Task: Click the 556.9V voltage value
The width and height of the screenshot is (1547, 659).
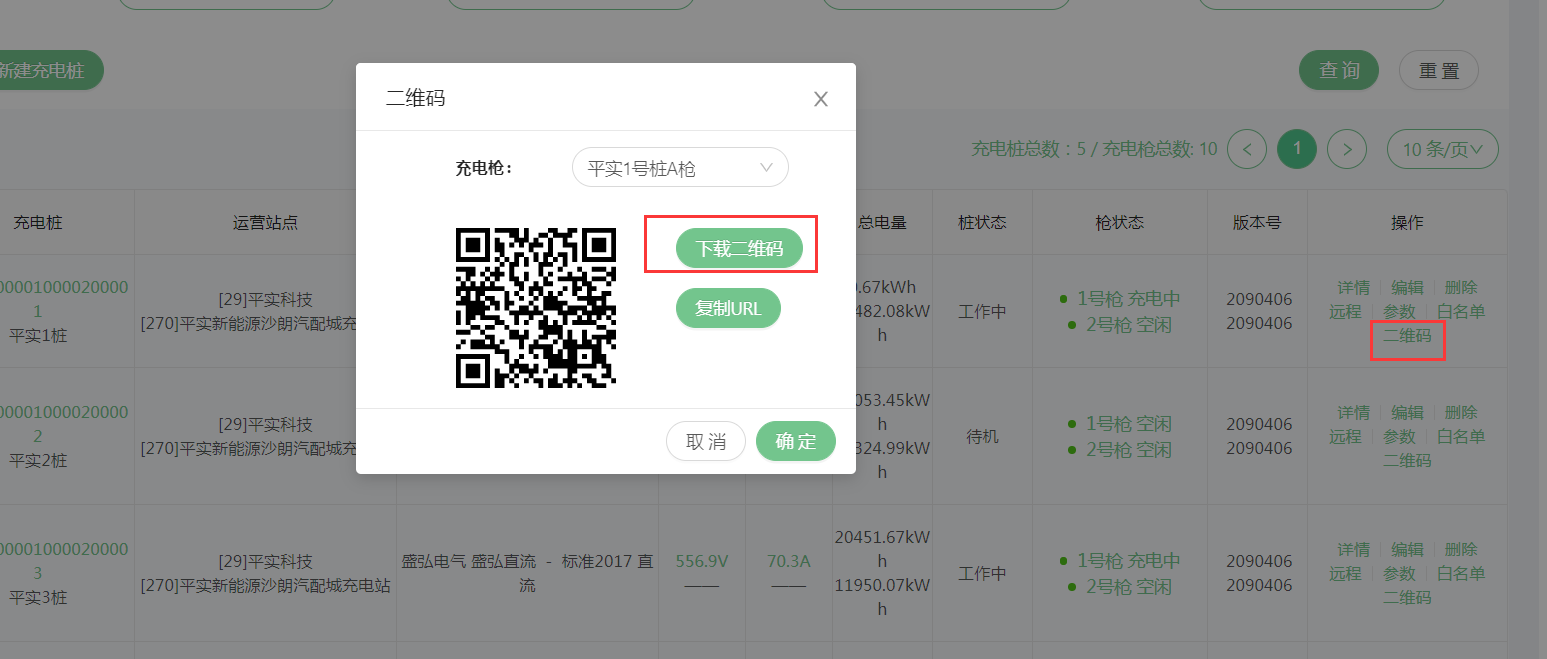Action: pyautogui.click(x=702, y=561)
